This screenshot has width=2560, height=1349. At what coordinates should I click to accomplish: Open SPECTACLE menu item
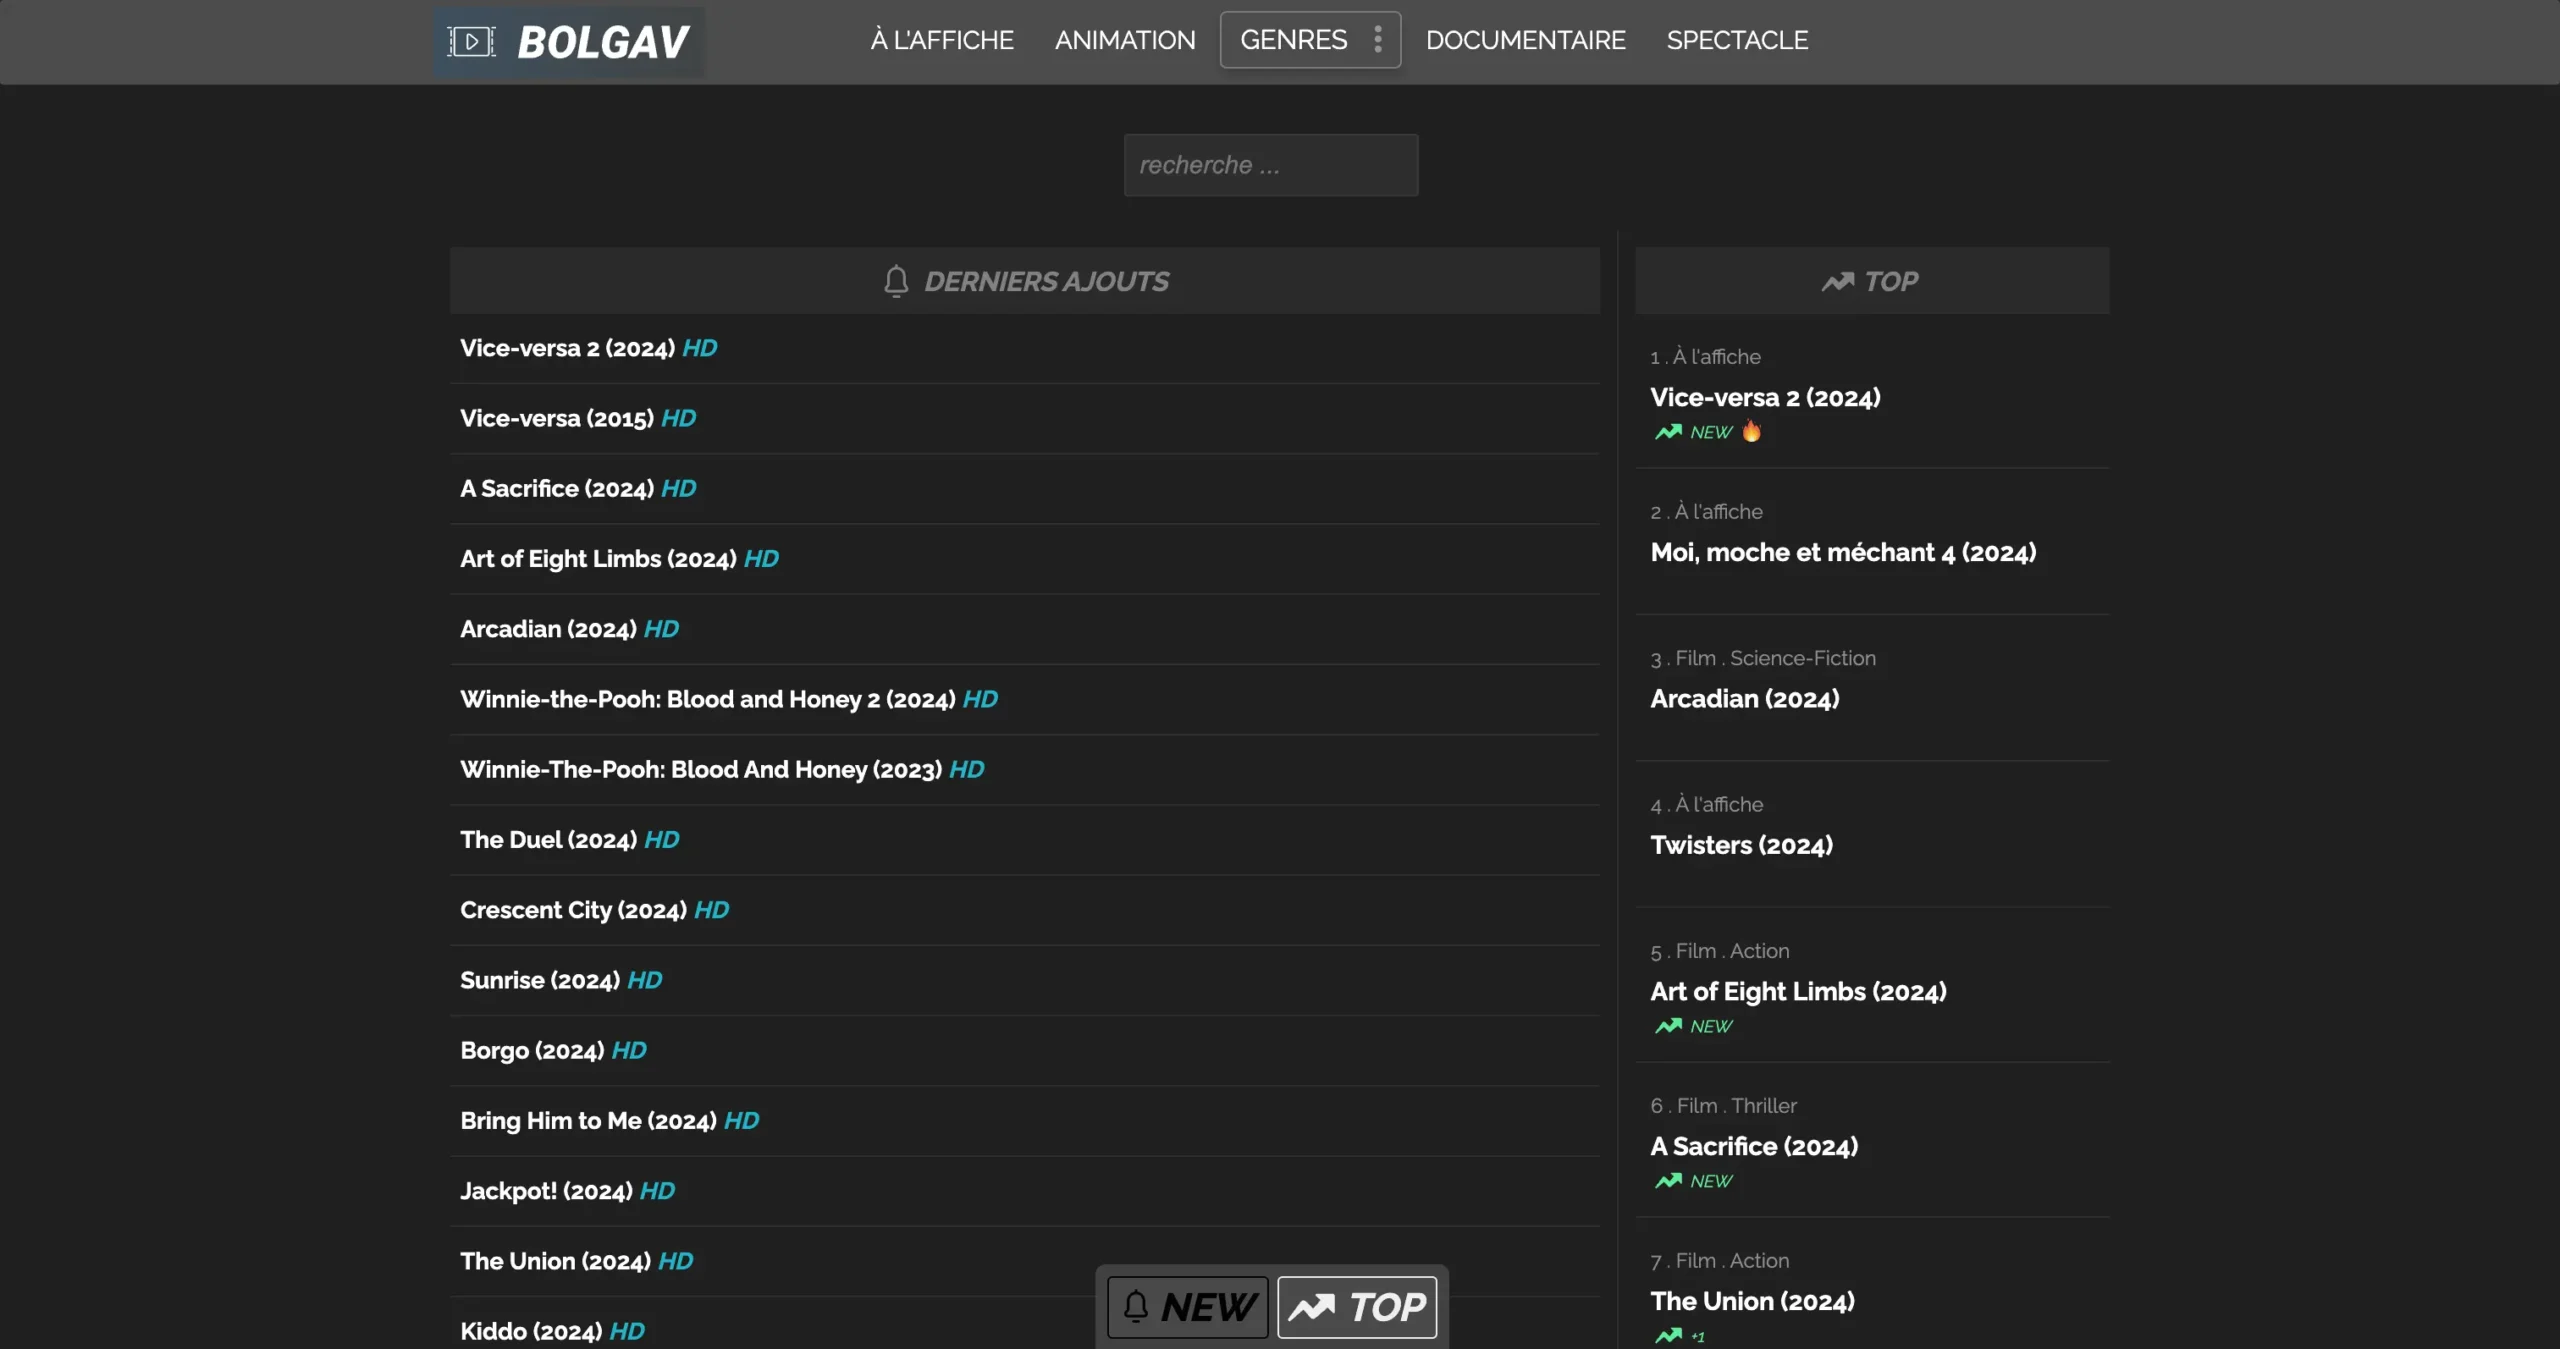[x=1737, y=40]
